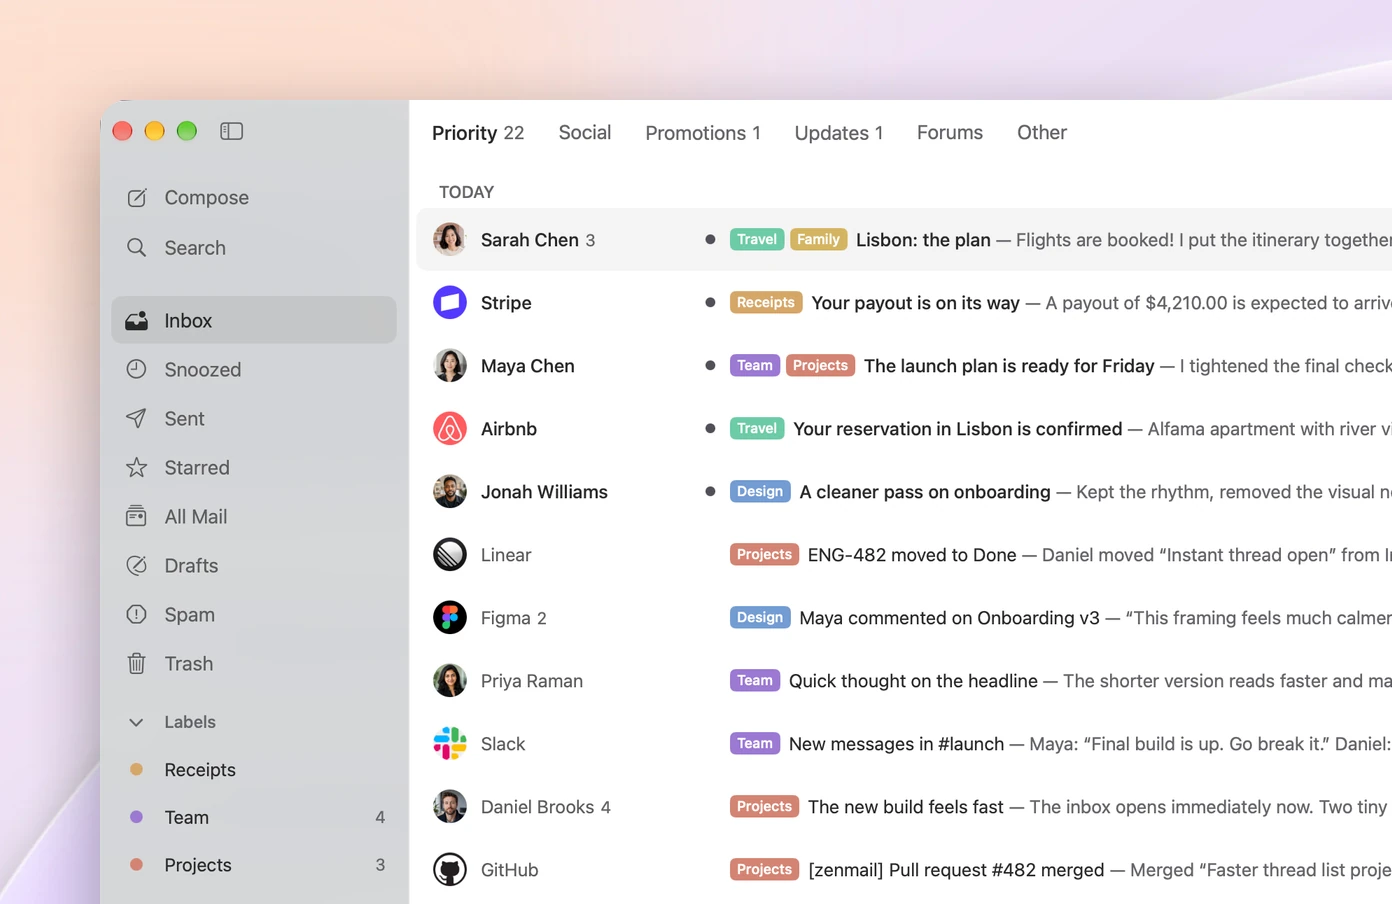This screenshot has height=904, width=1392.
Task: Switch to the Updates tab
Action: coord(839,133)
